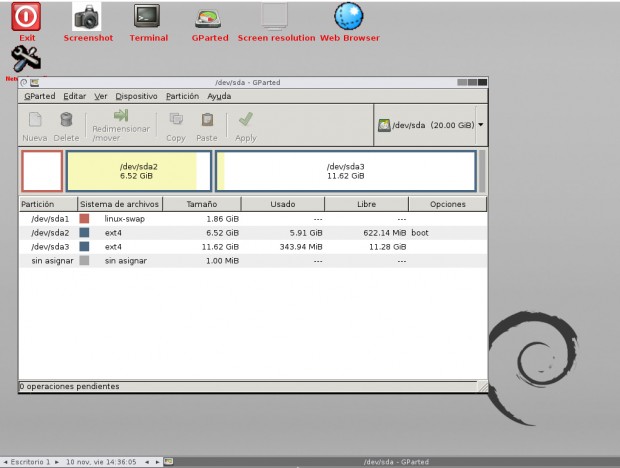
Task: Click the 622.14 MiB free value
Action: point(384,233)
